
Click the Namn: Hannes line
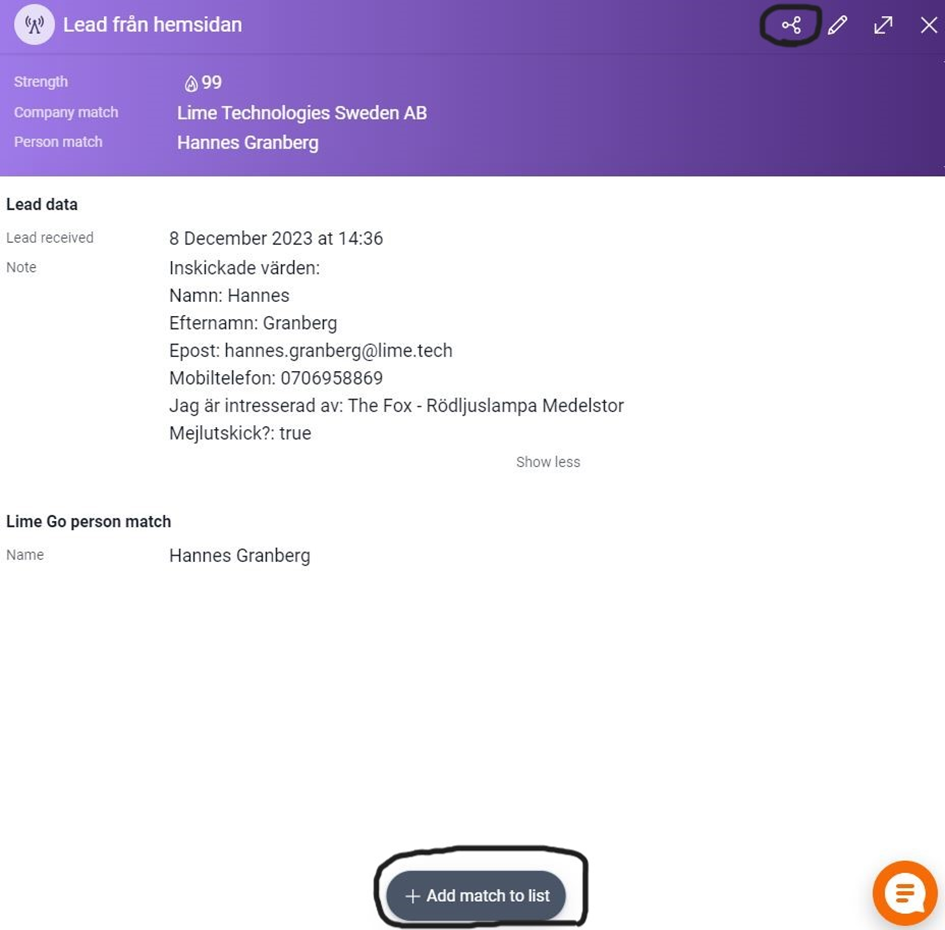(x=229, y=296)
